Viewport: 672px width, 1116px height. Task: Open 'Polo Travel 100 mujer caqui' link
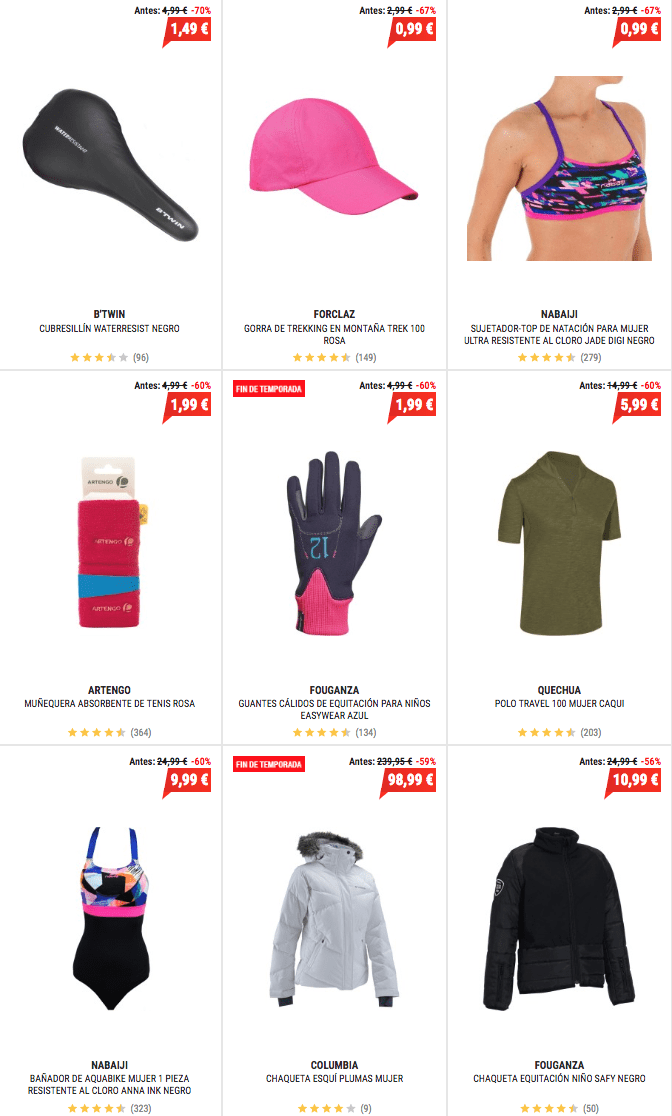click(559, 704)
